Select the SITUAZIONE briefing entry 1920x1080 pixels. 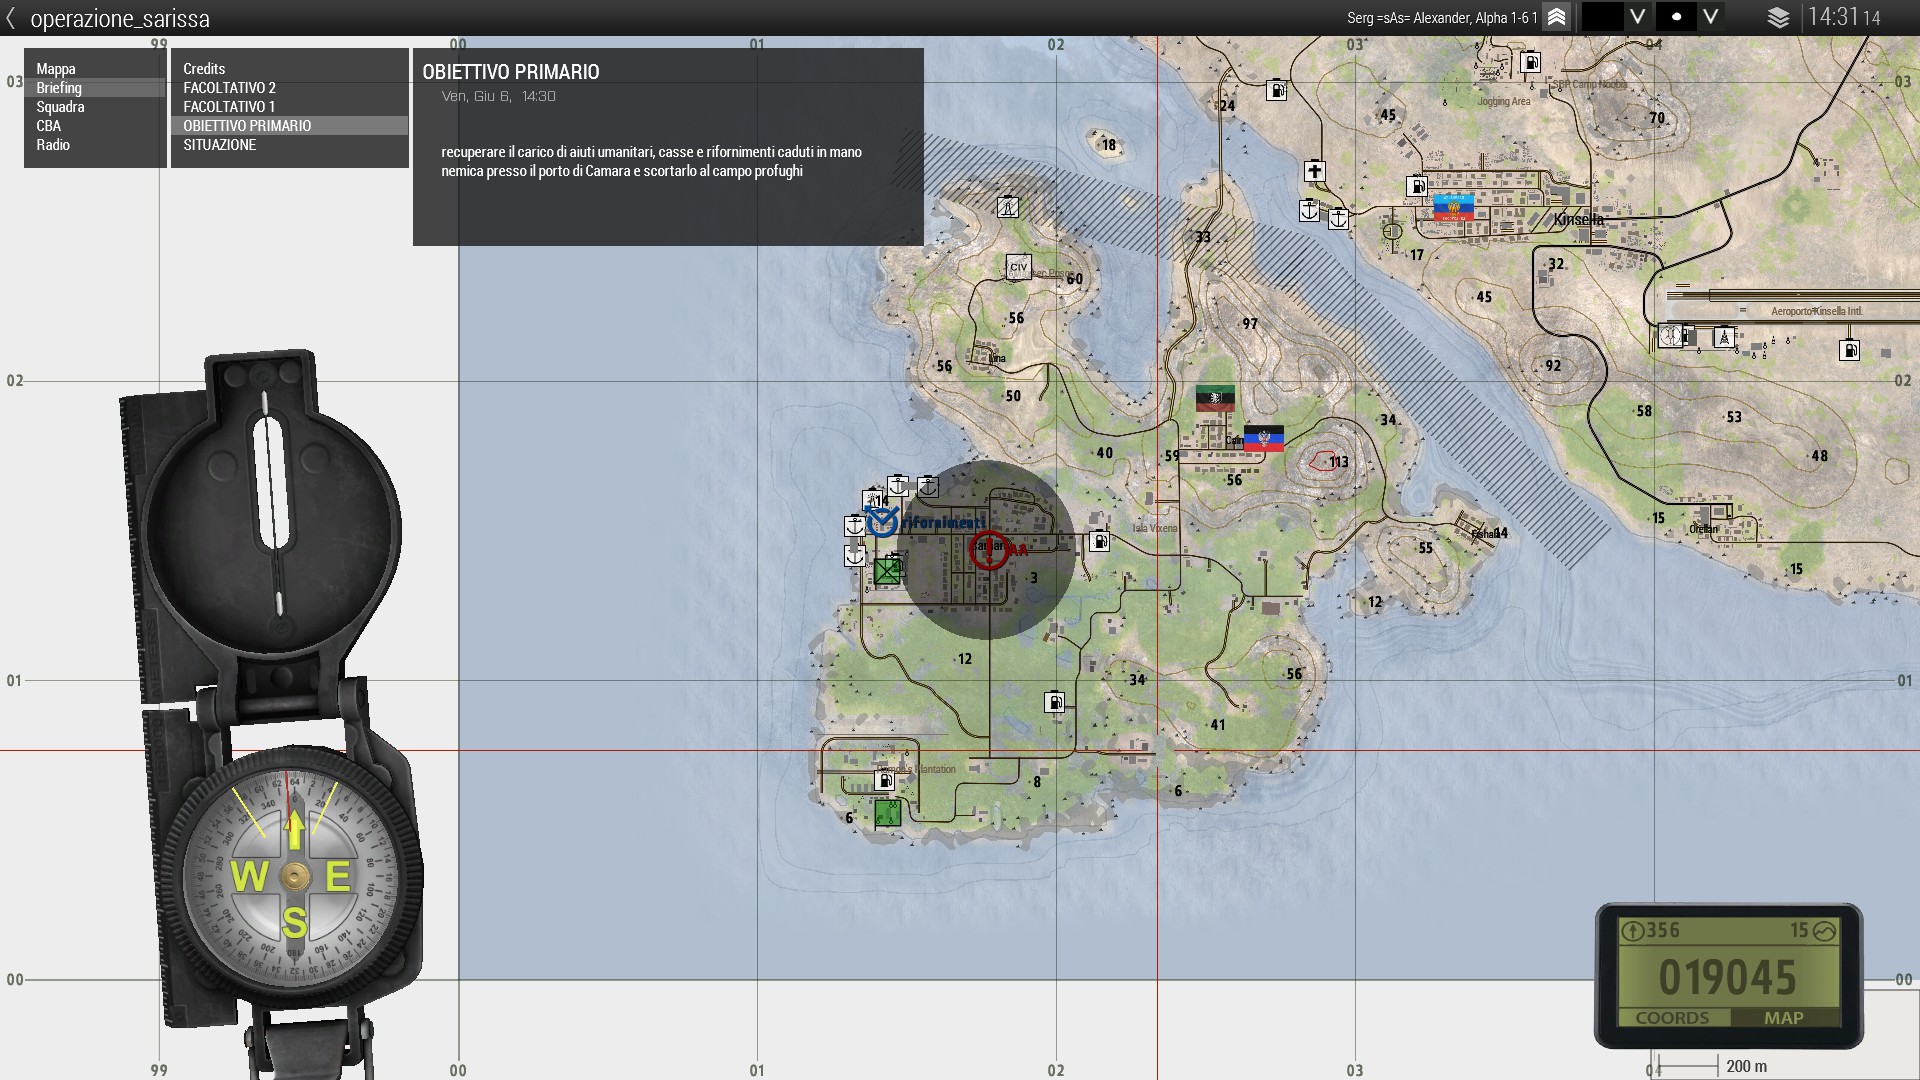[x=290, y=145]
